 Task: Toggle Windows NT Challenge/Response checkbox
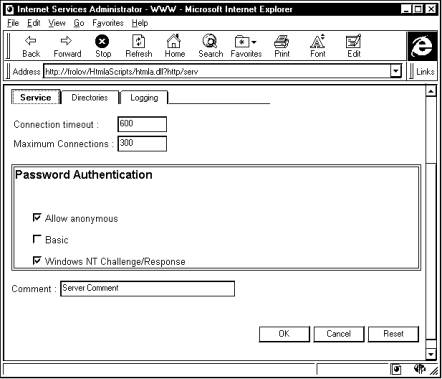tap(37, 260)
